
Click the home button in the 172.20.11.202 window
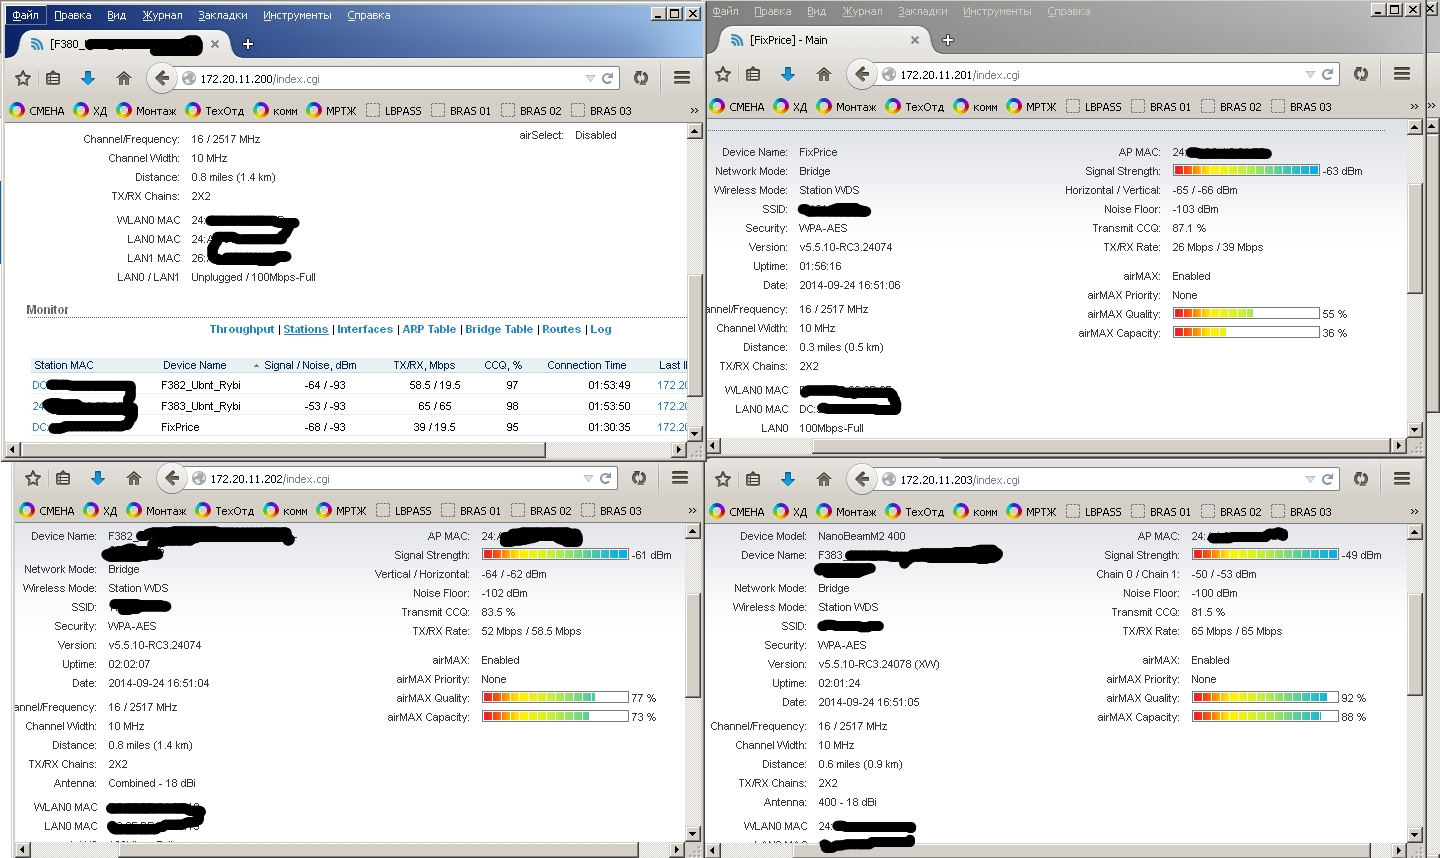pos(134,478)
